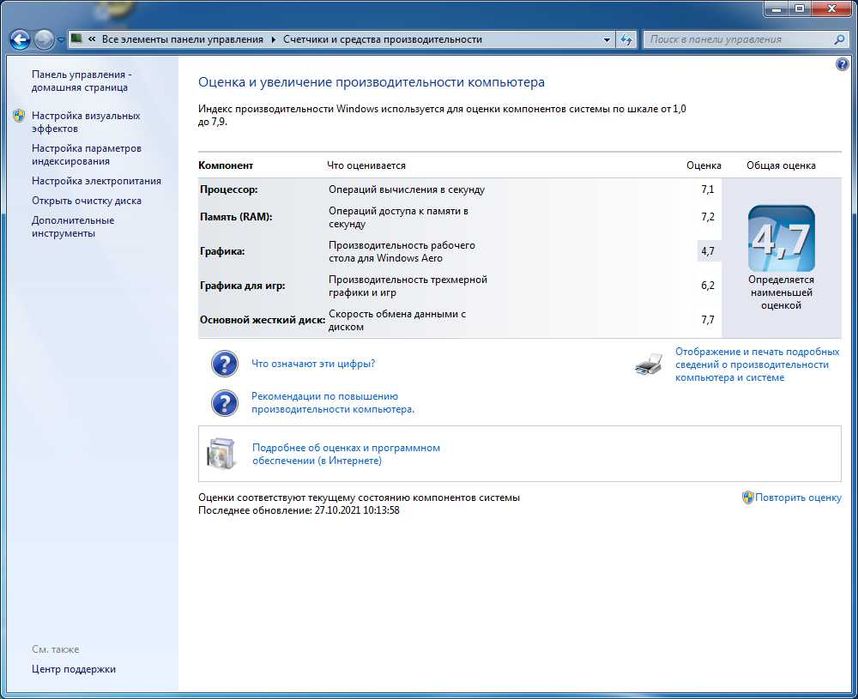Open 'Рекомендации по повышению производительности компьютера' link
Viewport: 858px width, 699px height.
coord(333,402)
